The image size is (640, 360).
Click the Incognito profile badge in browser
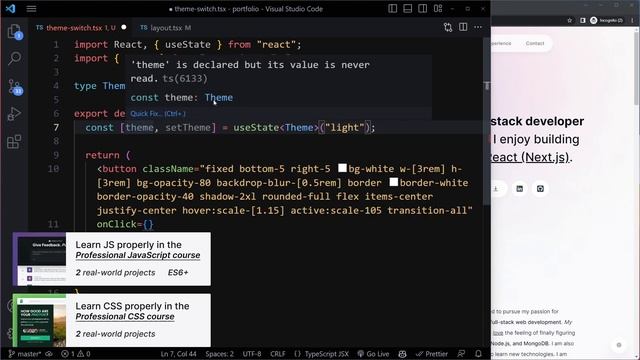tap(607, 20)
